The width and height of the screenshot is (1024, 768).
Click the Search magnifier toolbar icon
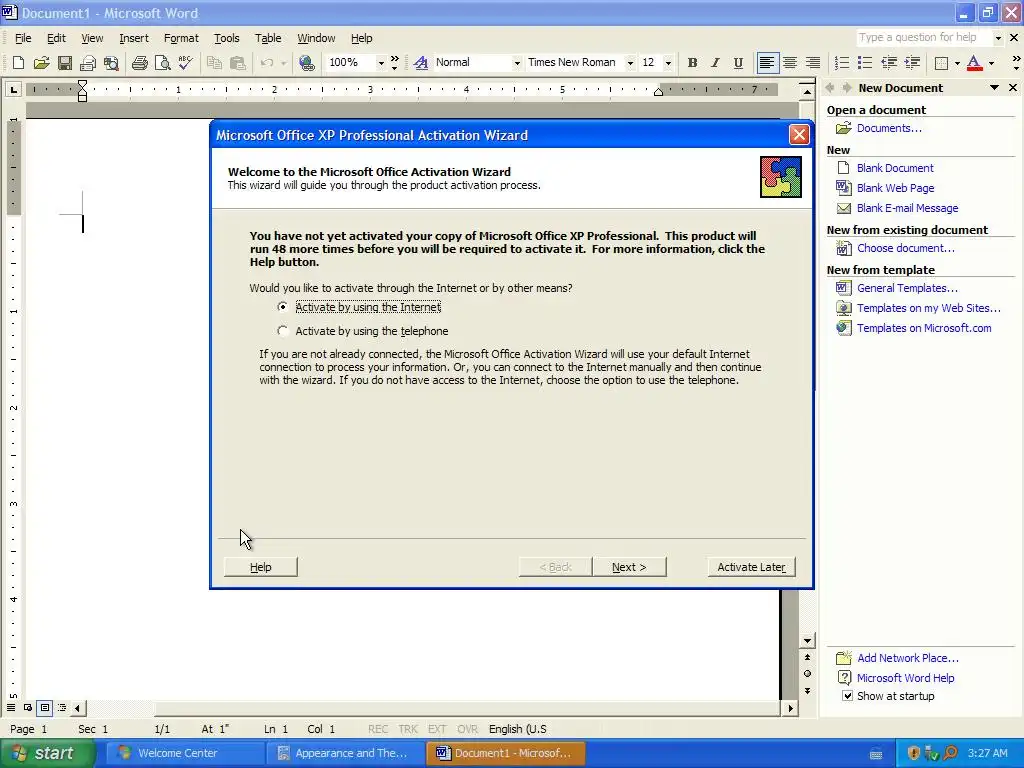pos(112,63)
